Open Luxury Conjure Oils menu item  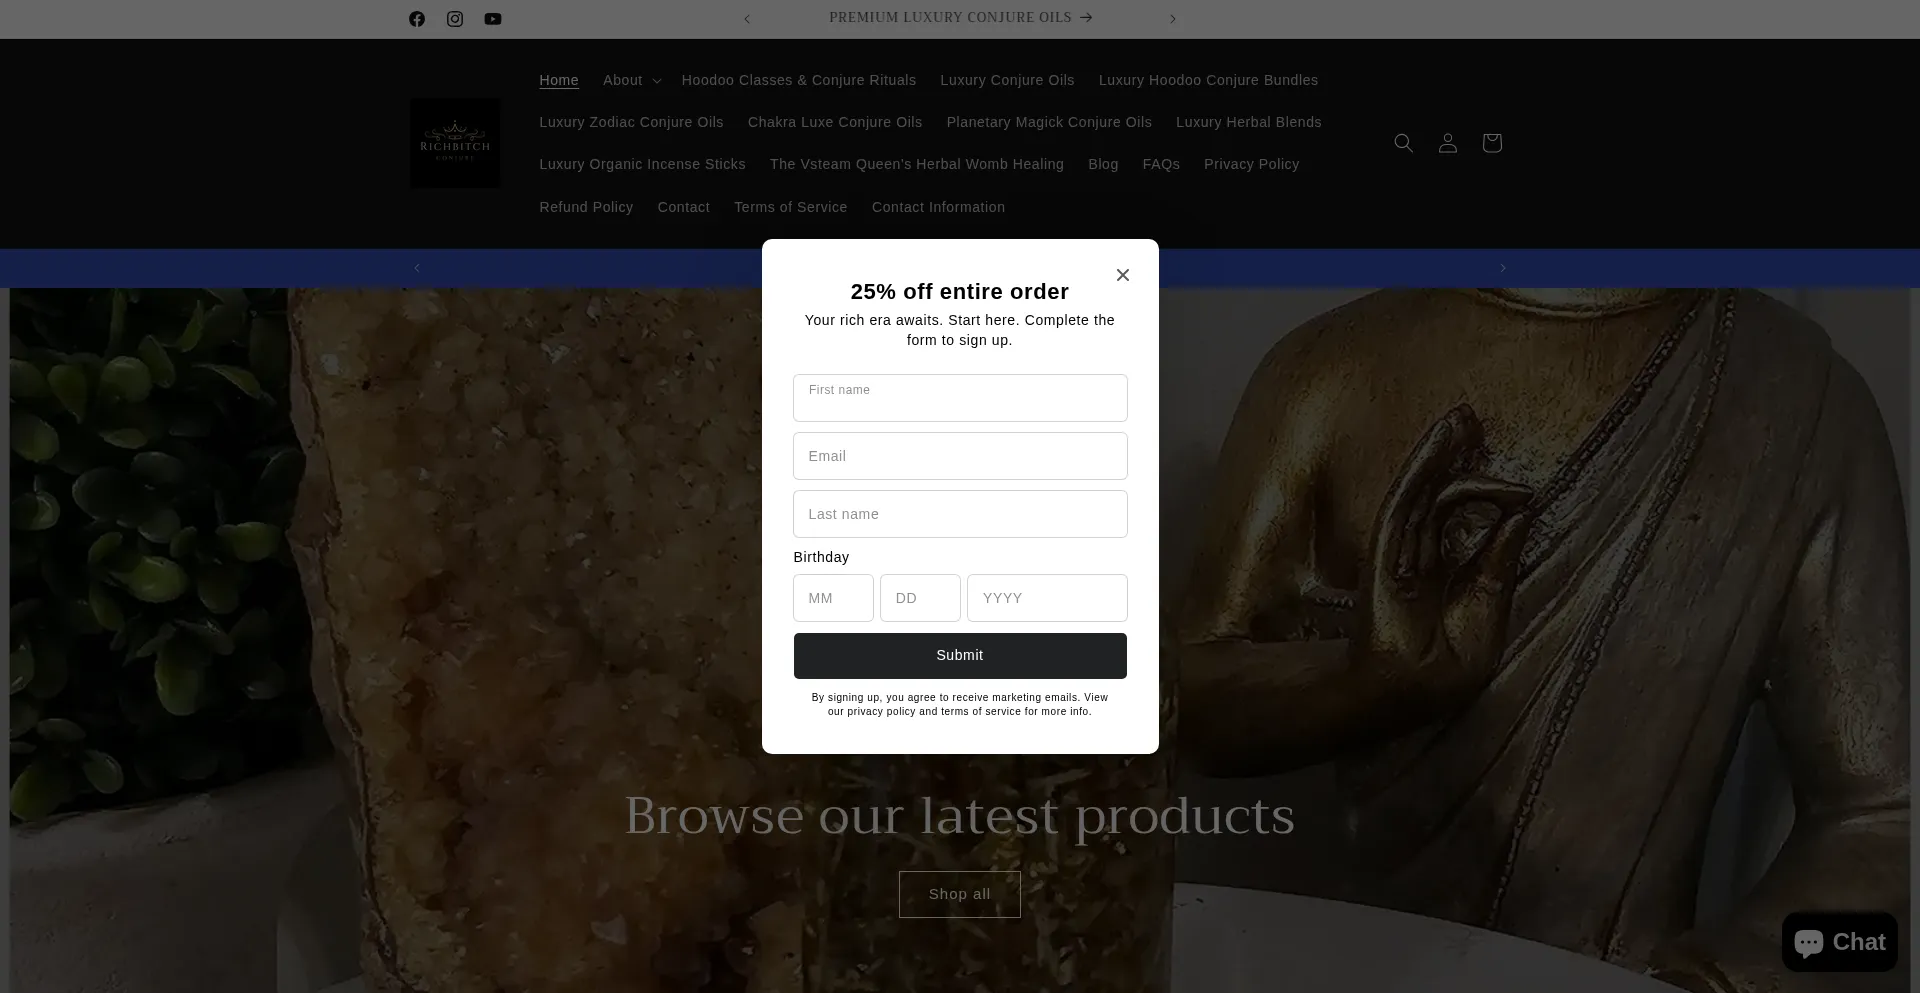pyautogui.click(x=1007, y=80)
